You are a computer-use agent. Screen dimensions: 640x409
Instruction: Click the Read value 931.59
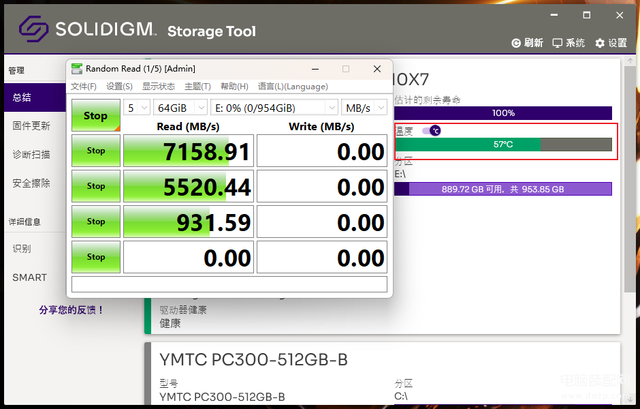coord(188,222)
